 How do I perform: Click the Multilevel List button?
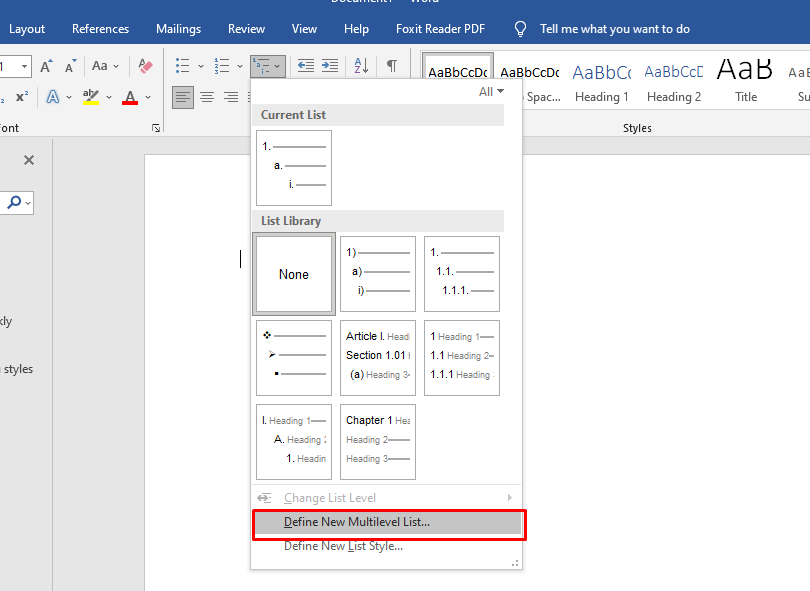point(268,66)
